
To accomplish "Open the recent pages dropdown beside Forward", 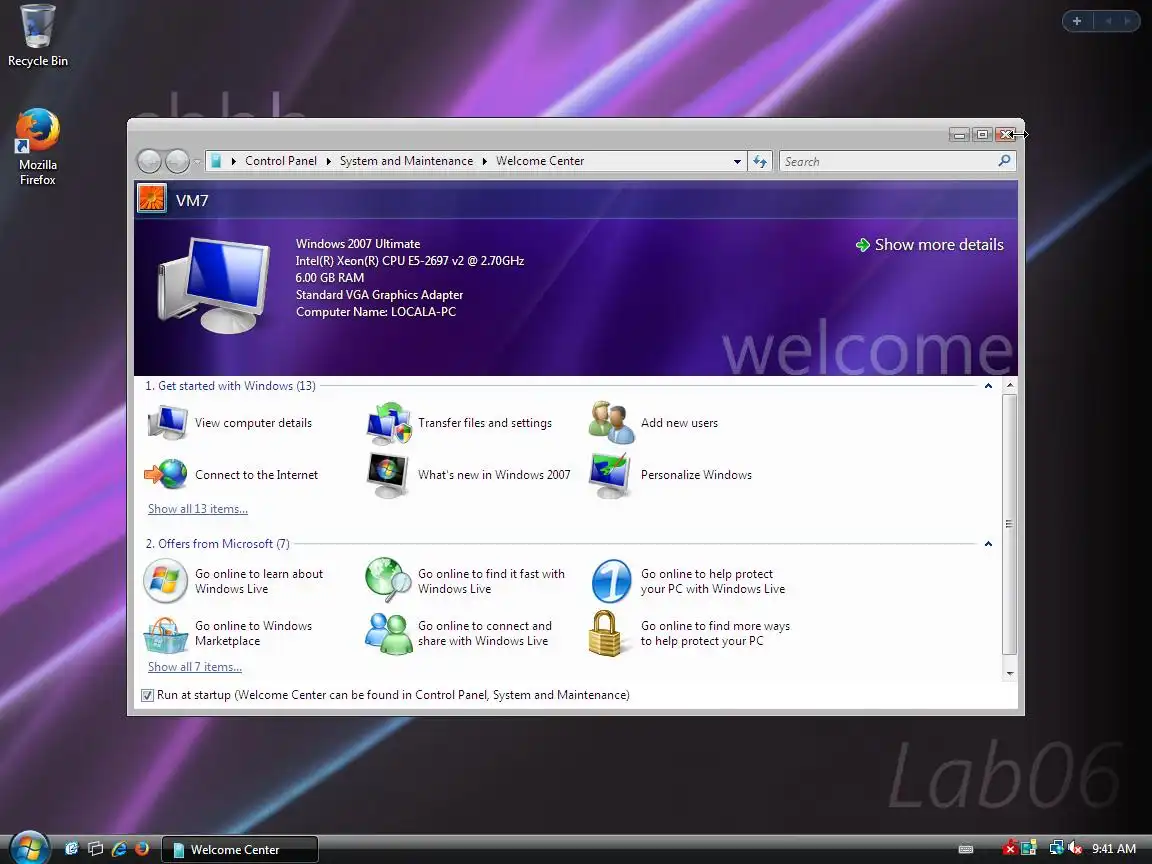I will pyautogui.click(x=197, y=162).
